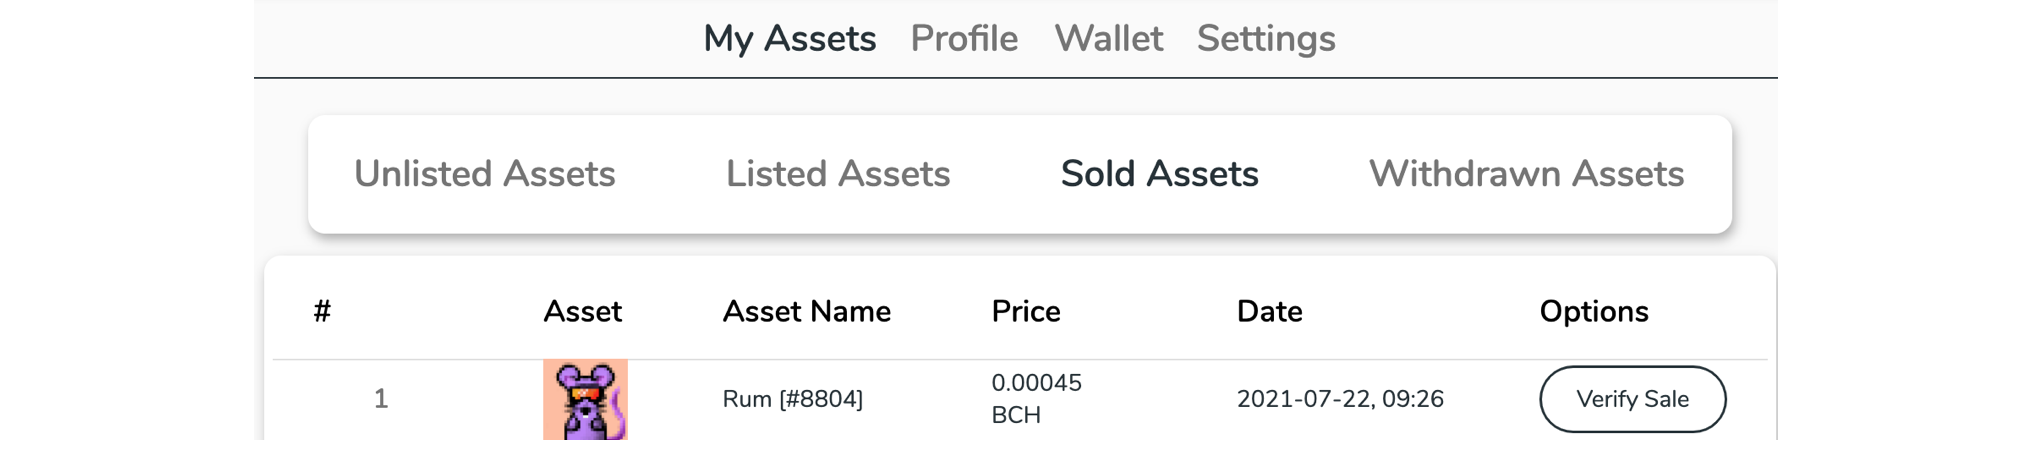This screenshot has height=450, width=2036.
Task: Open the My Assets tab
Action: (789, 39)
